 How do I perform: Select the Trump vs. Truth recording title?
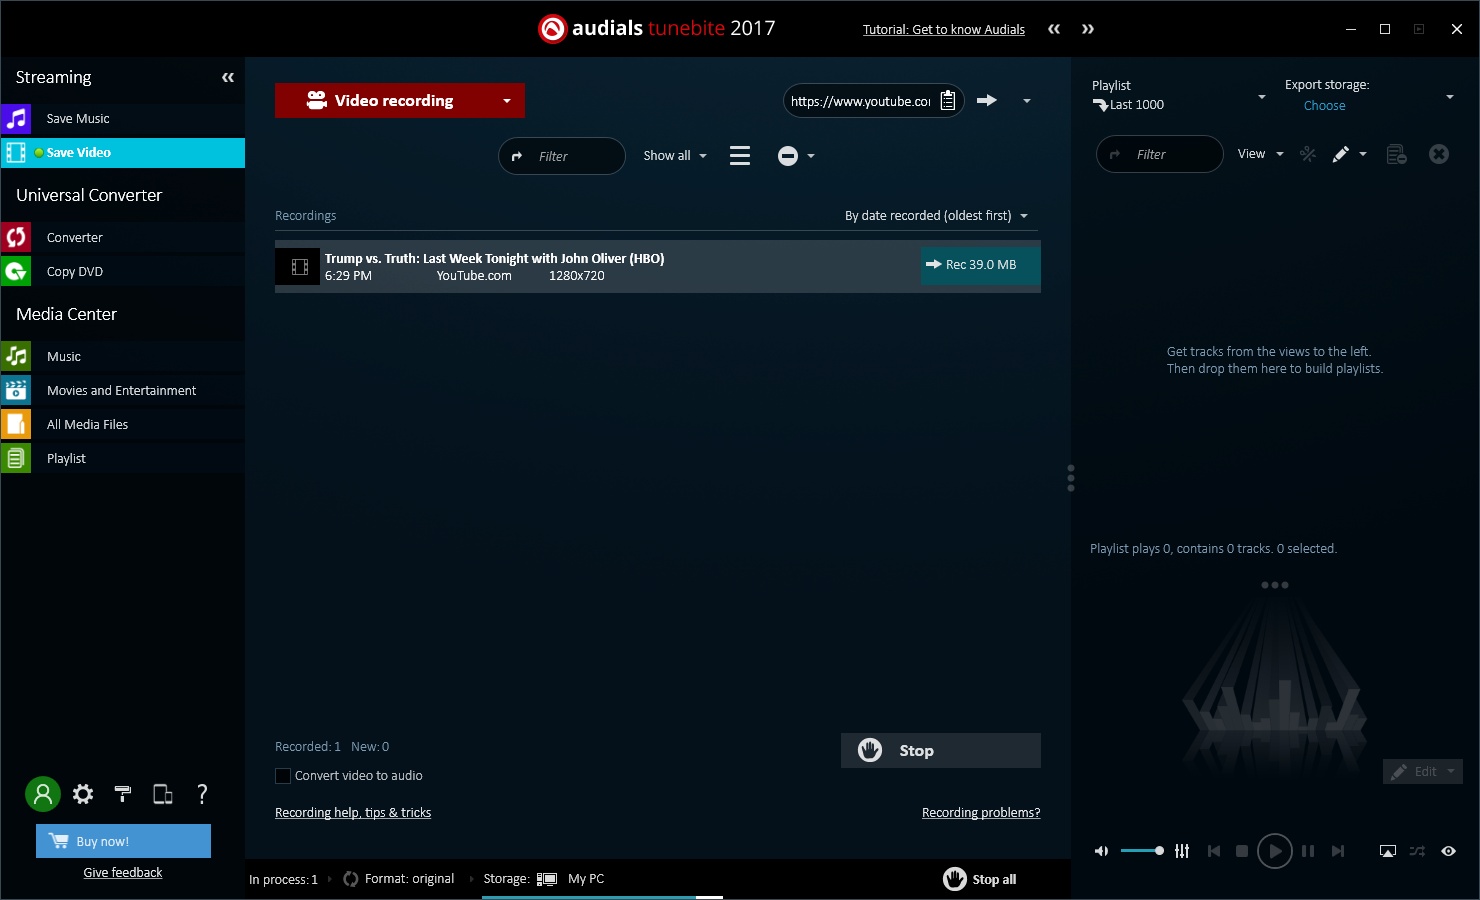[494, 258]
